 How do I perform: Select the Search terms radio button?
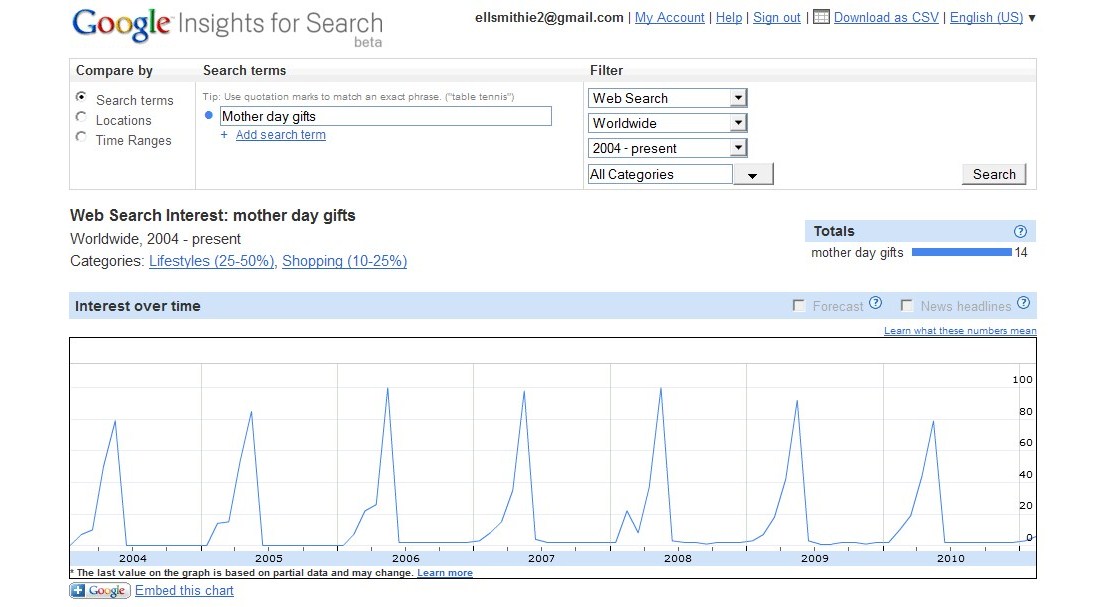click(x=81, y=98)
